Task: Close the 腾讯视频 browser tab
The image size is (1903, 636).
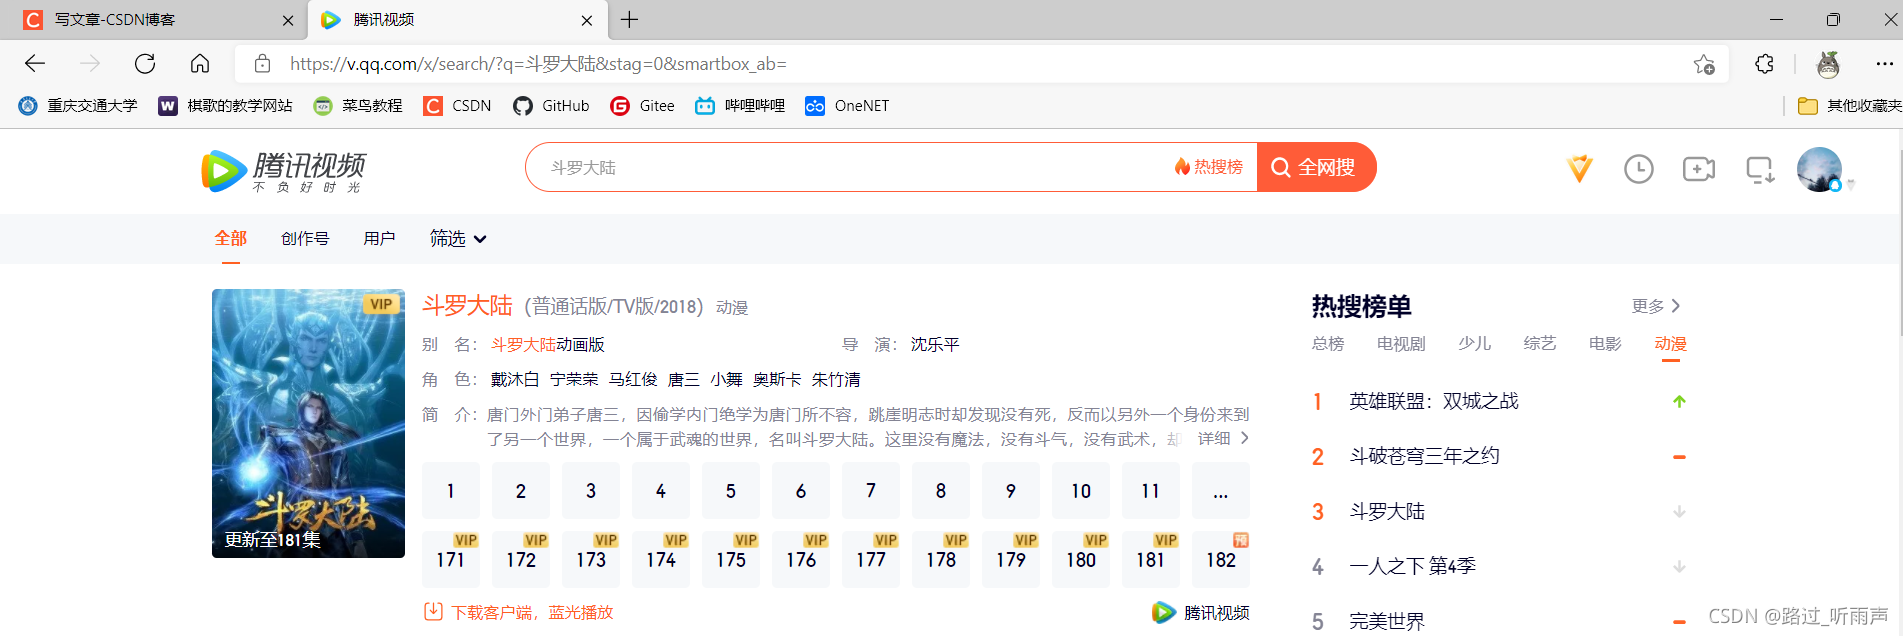Action: (587, 20)
